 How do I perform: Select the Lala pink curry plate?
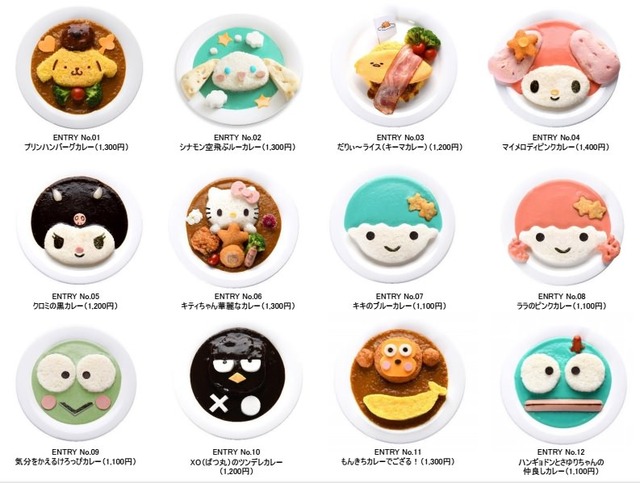pyautogui.click(x=564, y=228)
